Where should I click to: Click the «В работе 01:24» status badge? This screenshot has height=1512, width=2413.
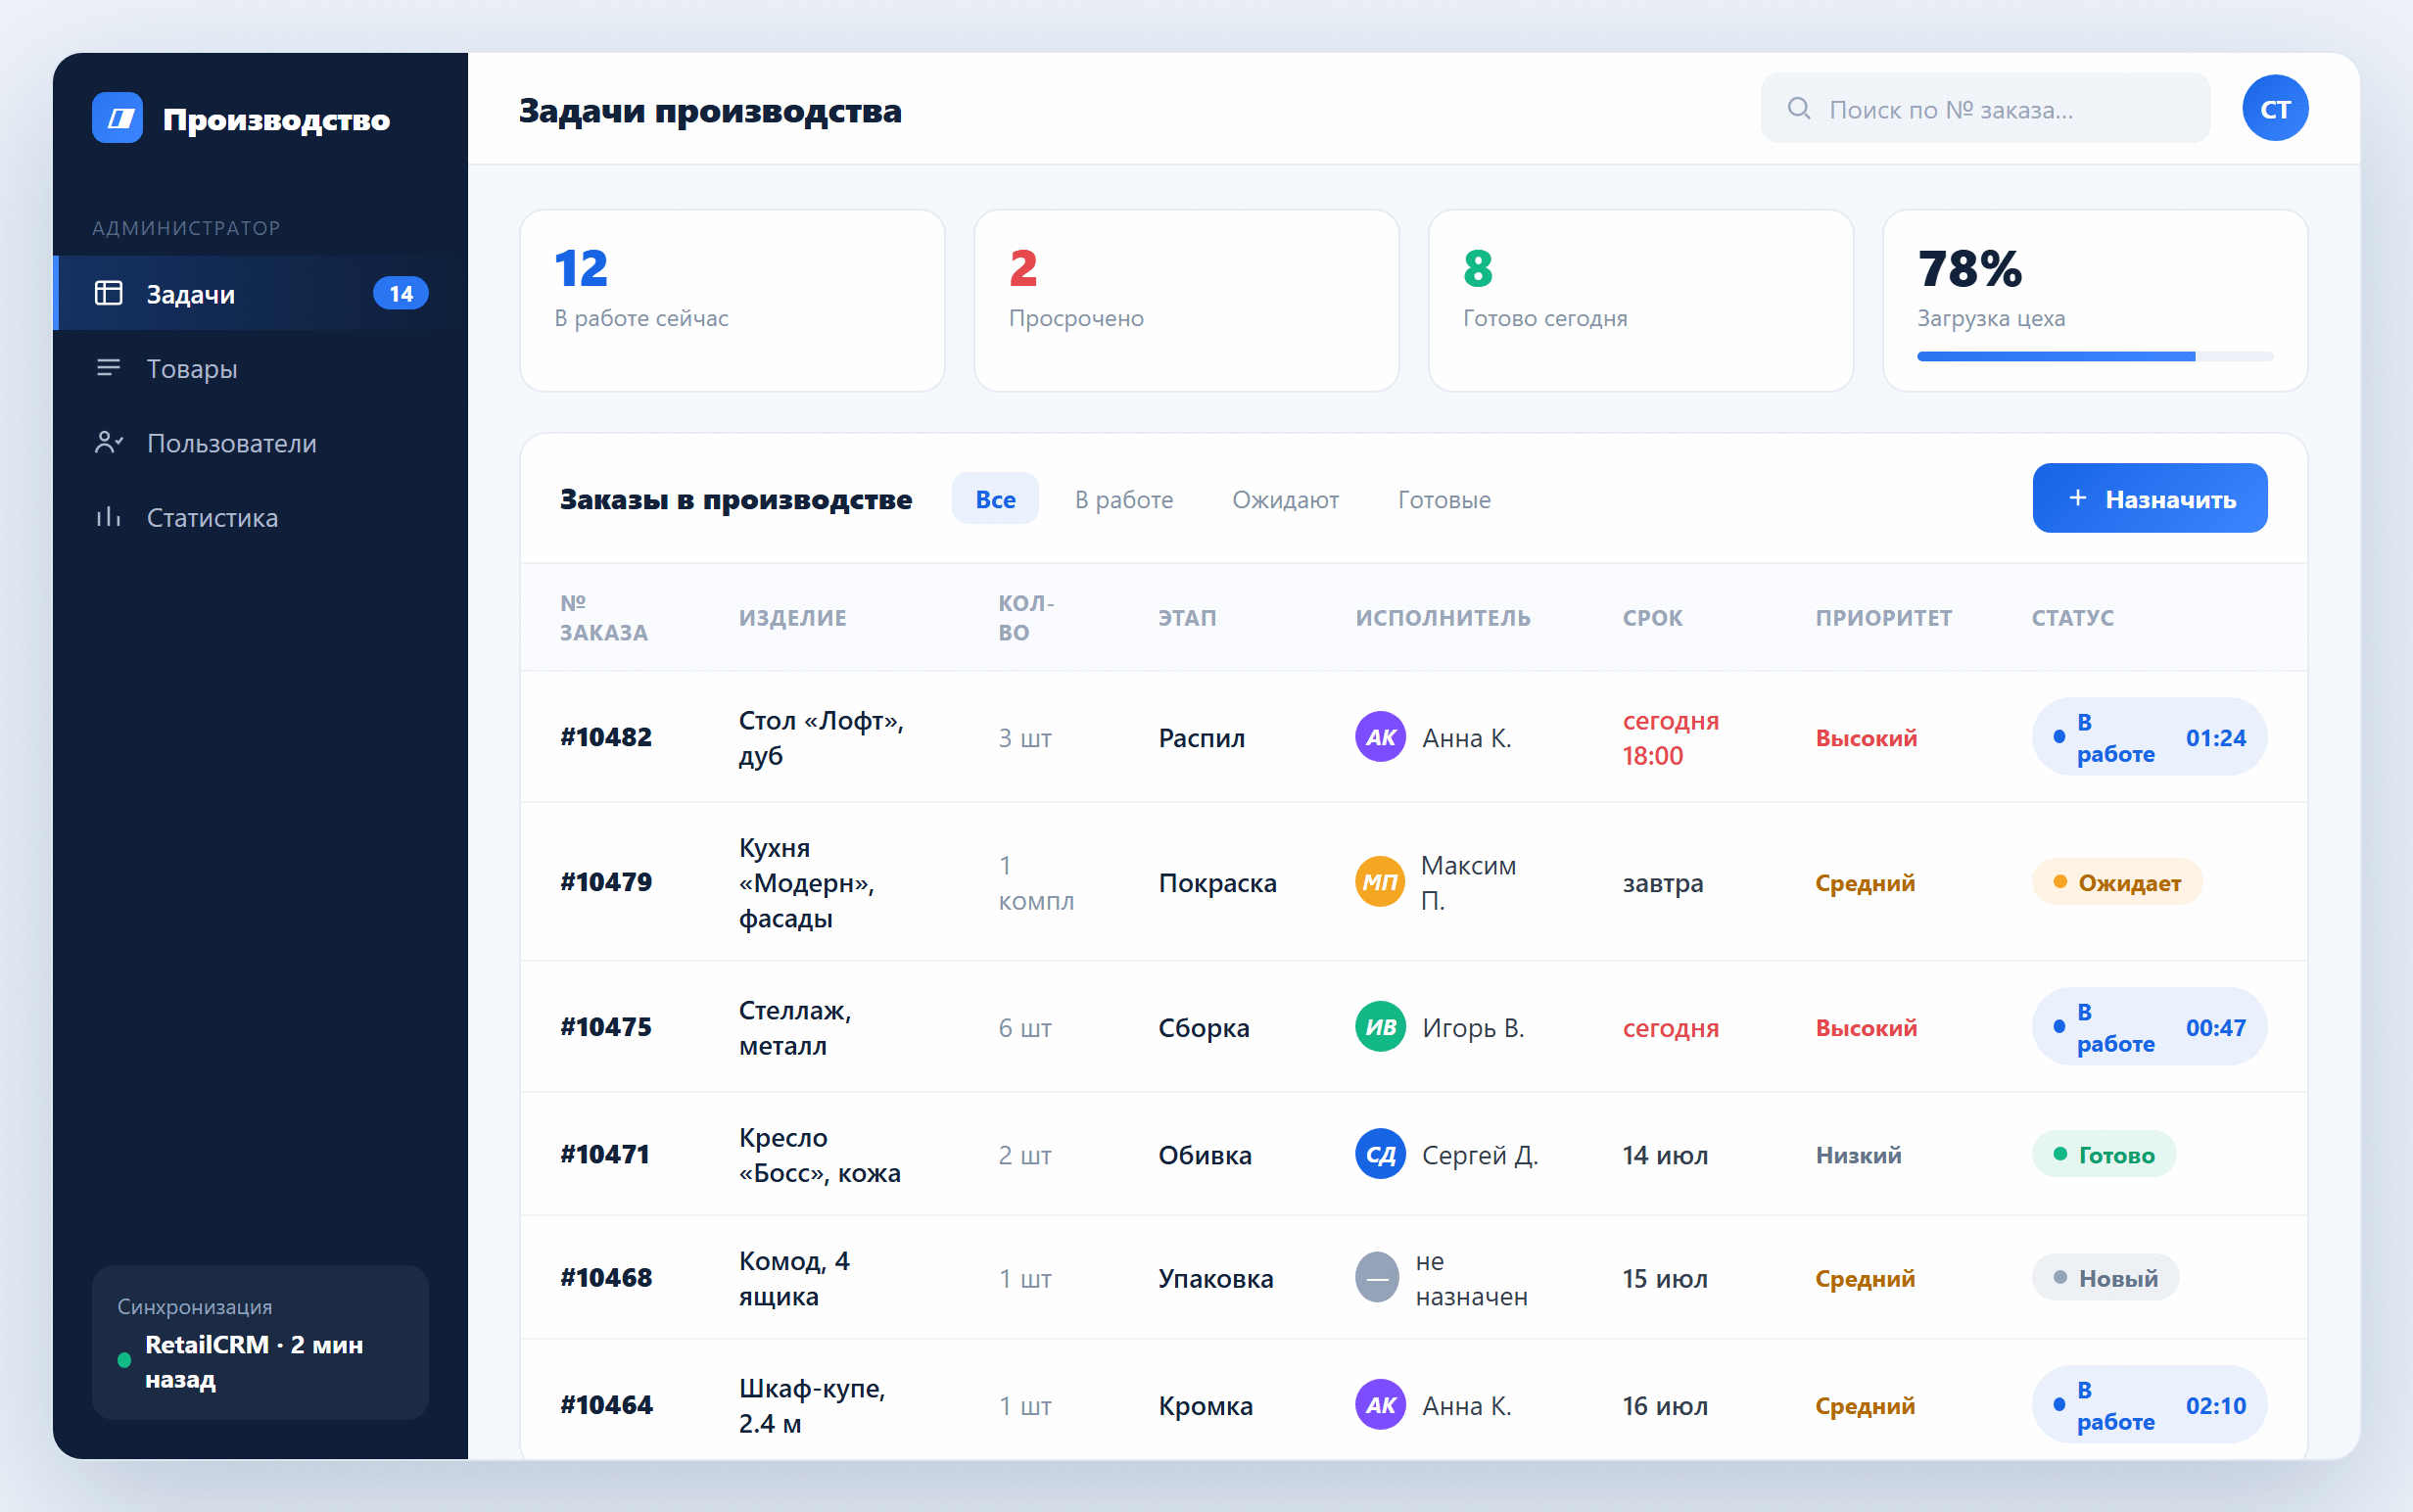click(x=2149, y=737)
